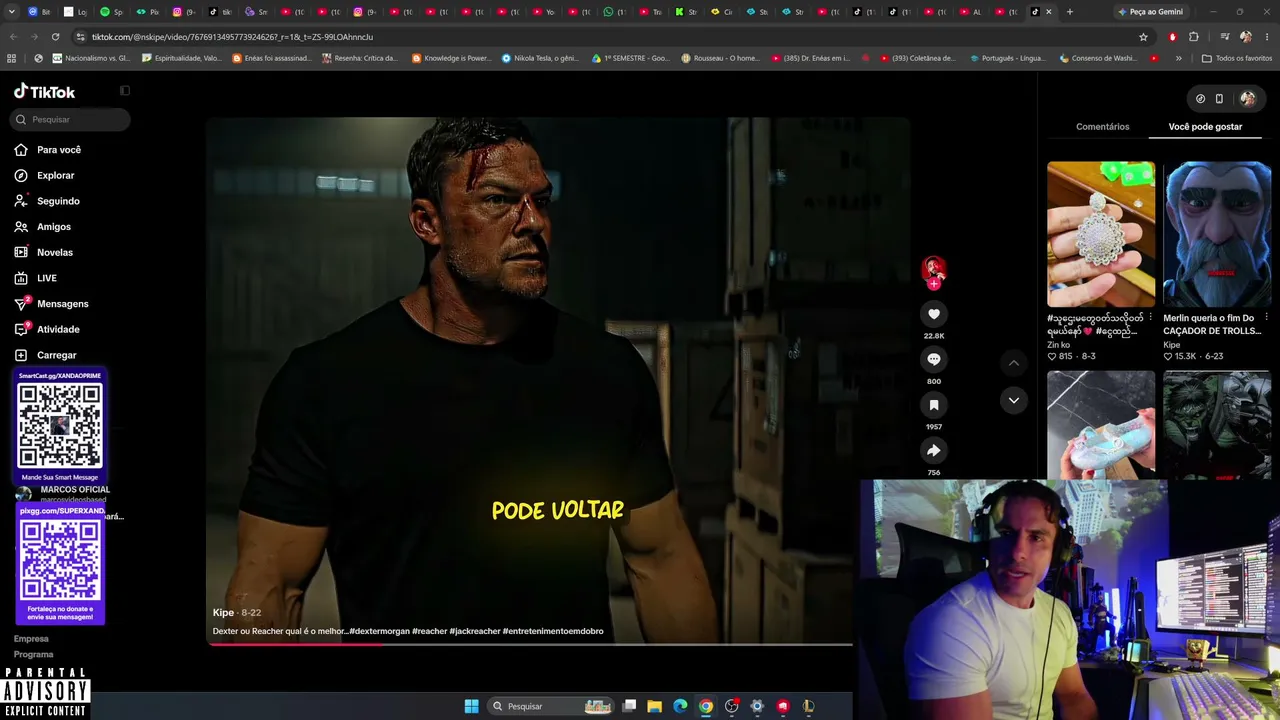
Task: Reload the page in Chrome
Action: (55, 37)
